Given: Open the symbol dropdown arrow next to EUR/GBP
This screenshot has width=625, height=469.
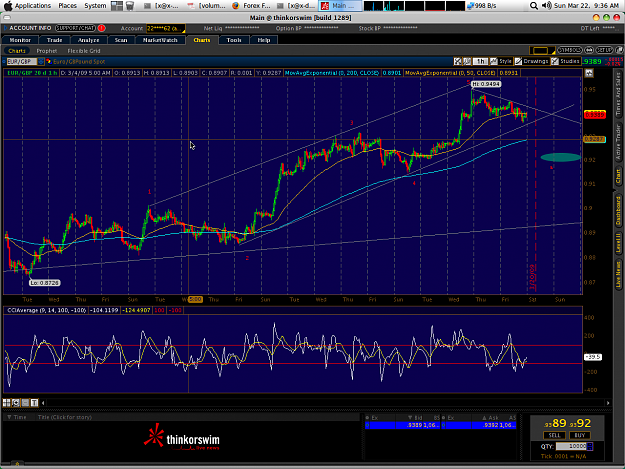Looking at the screenshot, I should (x=41, y=62).
